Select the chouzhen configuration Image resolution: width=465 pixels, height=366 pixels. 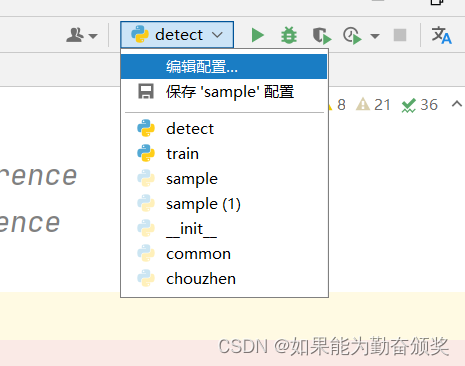224,279
